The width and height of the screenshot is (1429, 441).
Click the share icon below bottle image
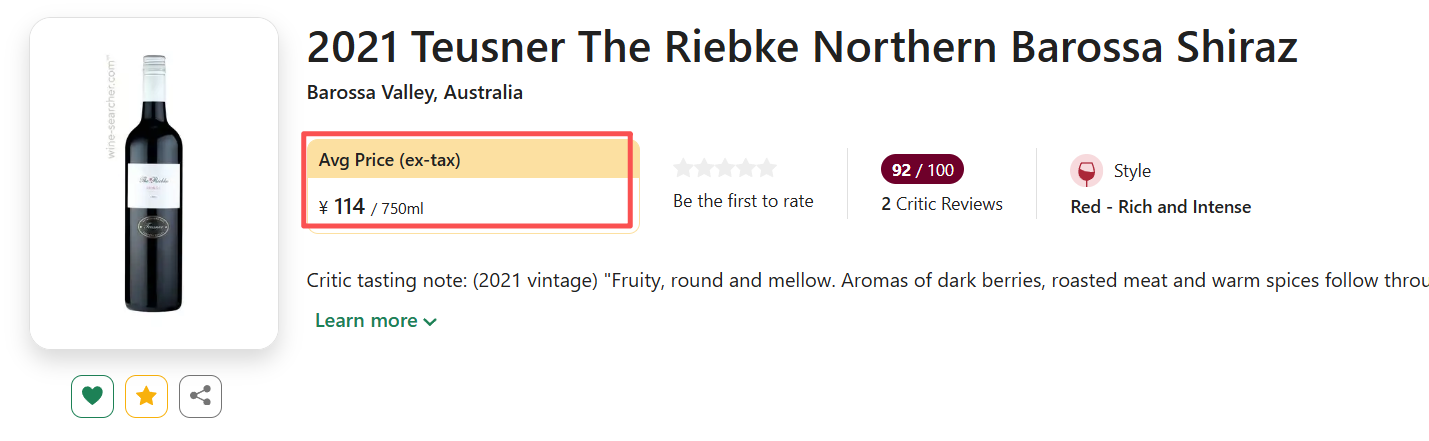[x=200, y=396]
